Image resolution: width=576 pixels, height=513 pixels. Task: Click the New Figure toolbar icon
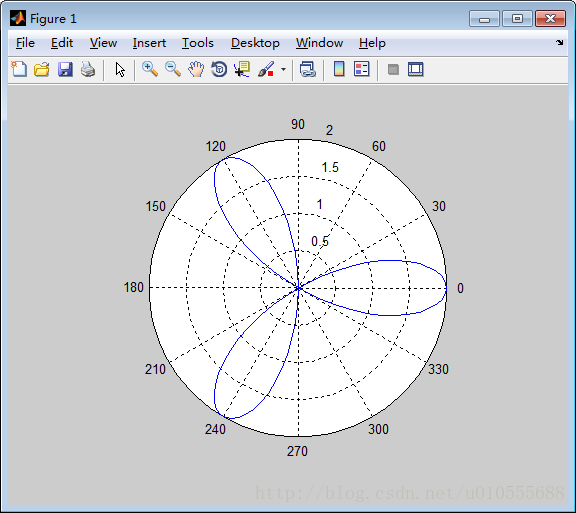[x=19, y=69]
